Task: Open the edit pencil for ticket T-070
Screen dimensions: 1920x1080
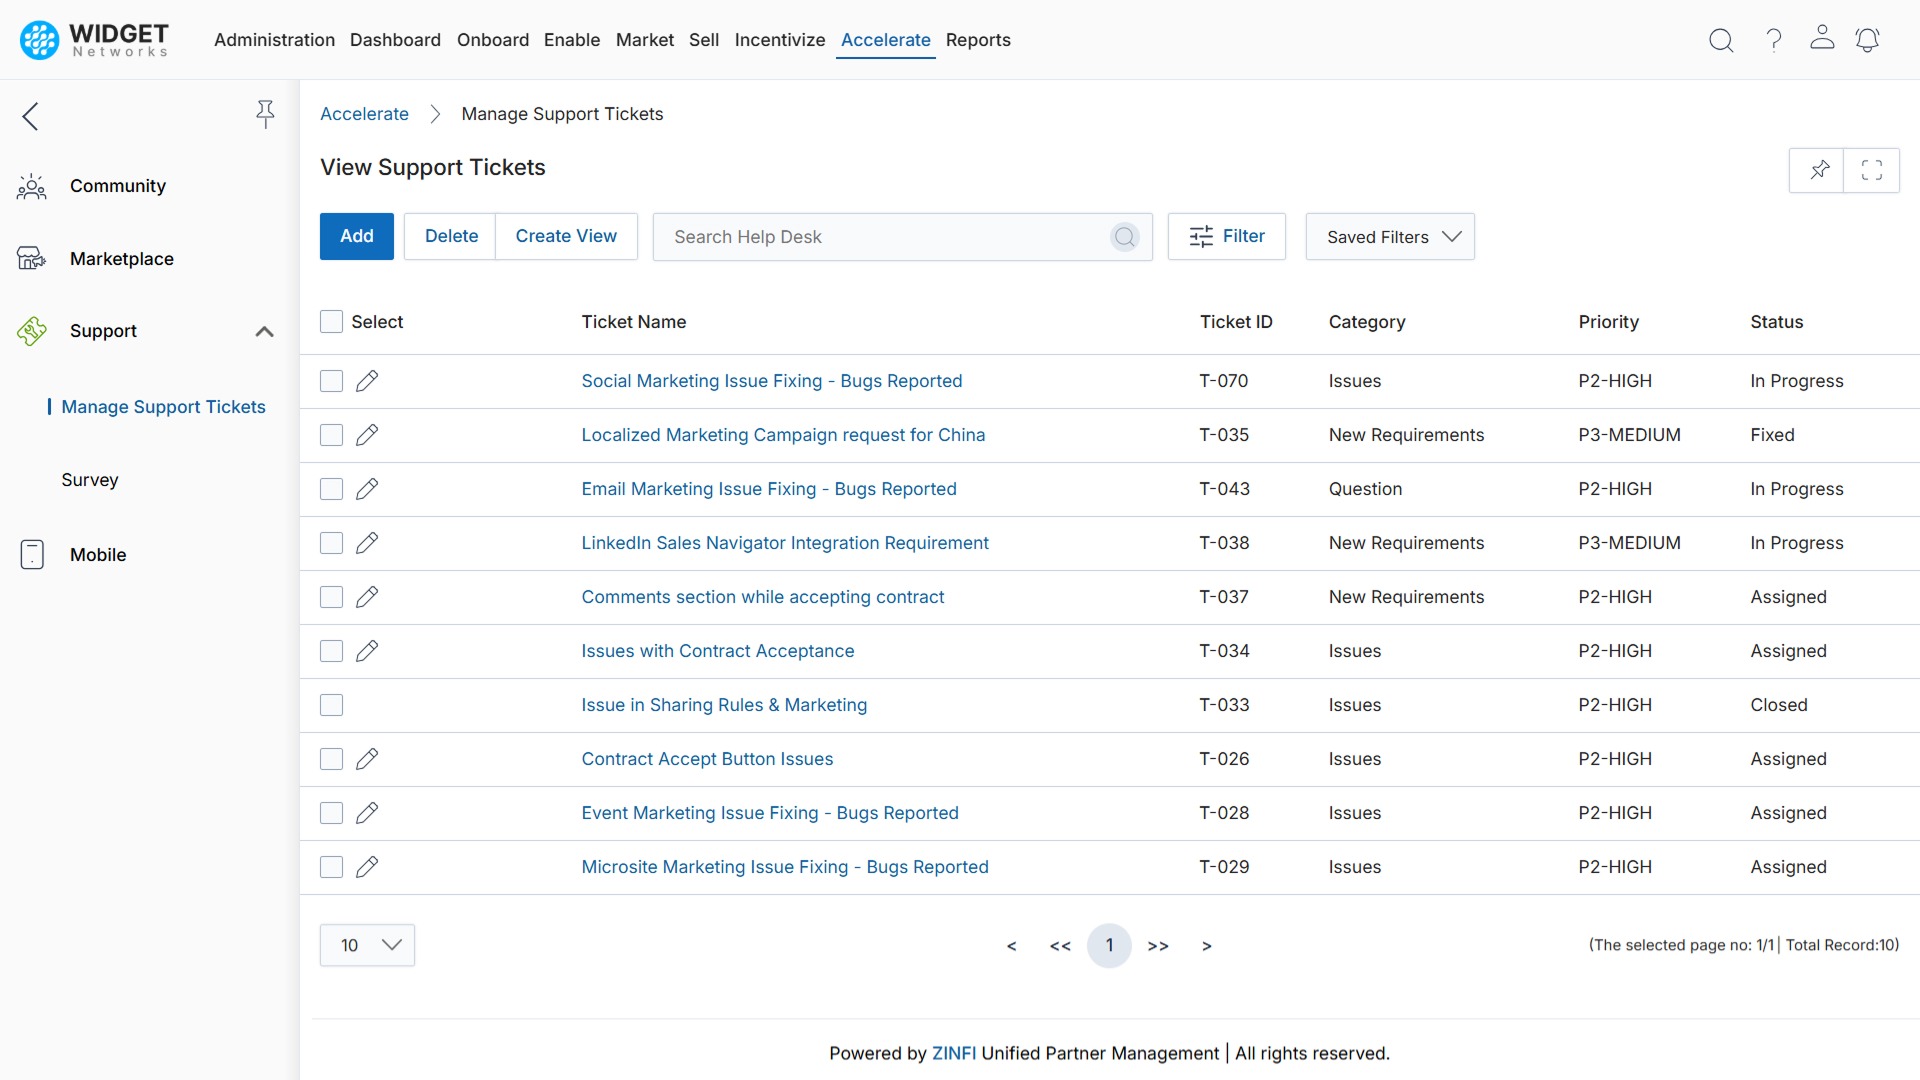Action: [367, 380]
